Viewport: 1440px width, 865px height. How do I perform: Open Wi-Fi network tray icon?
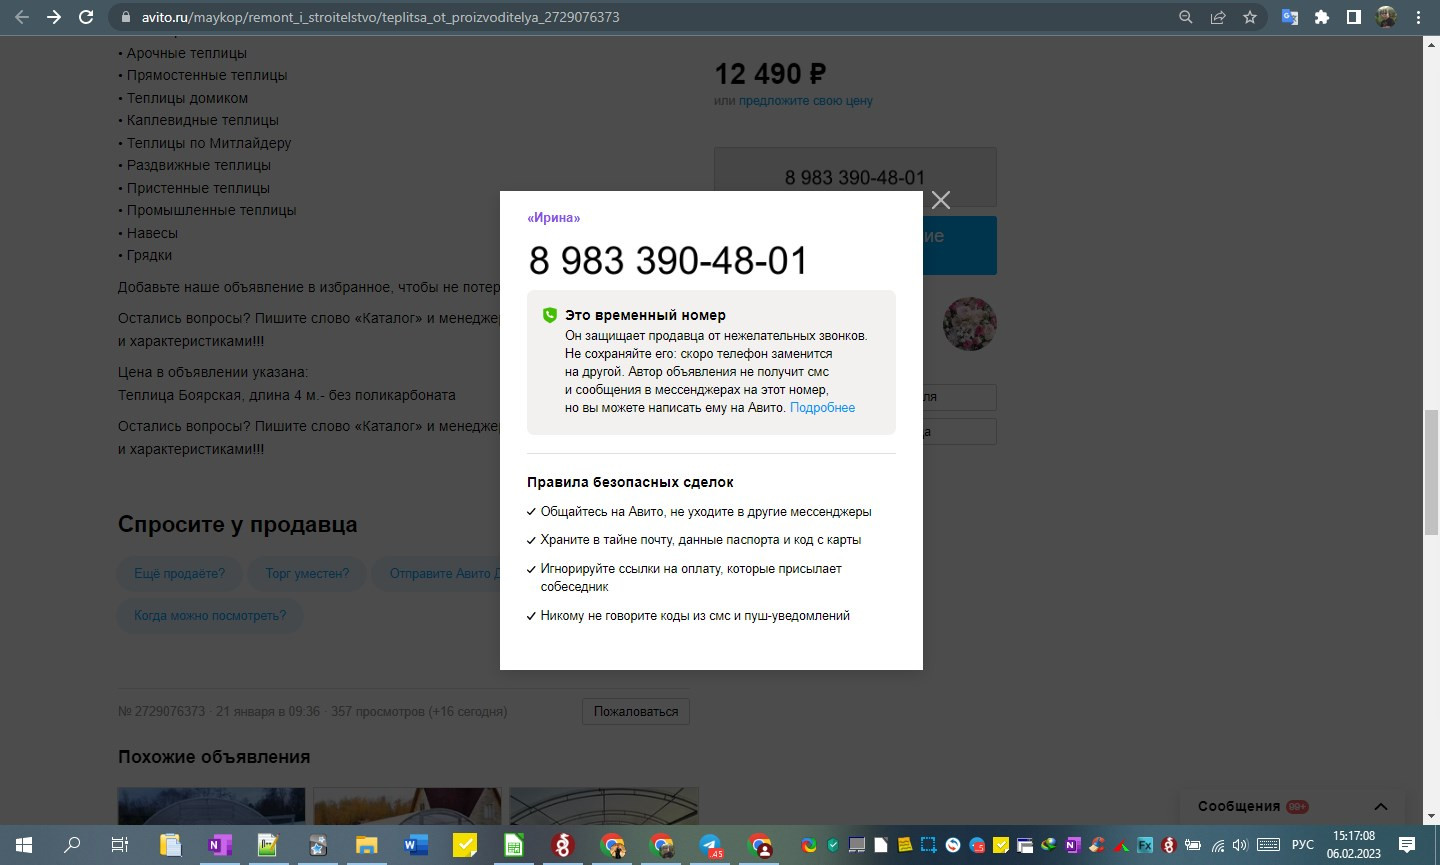coord(1217,845)
